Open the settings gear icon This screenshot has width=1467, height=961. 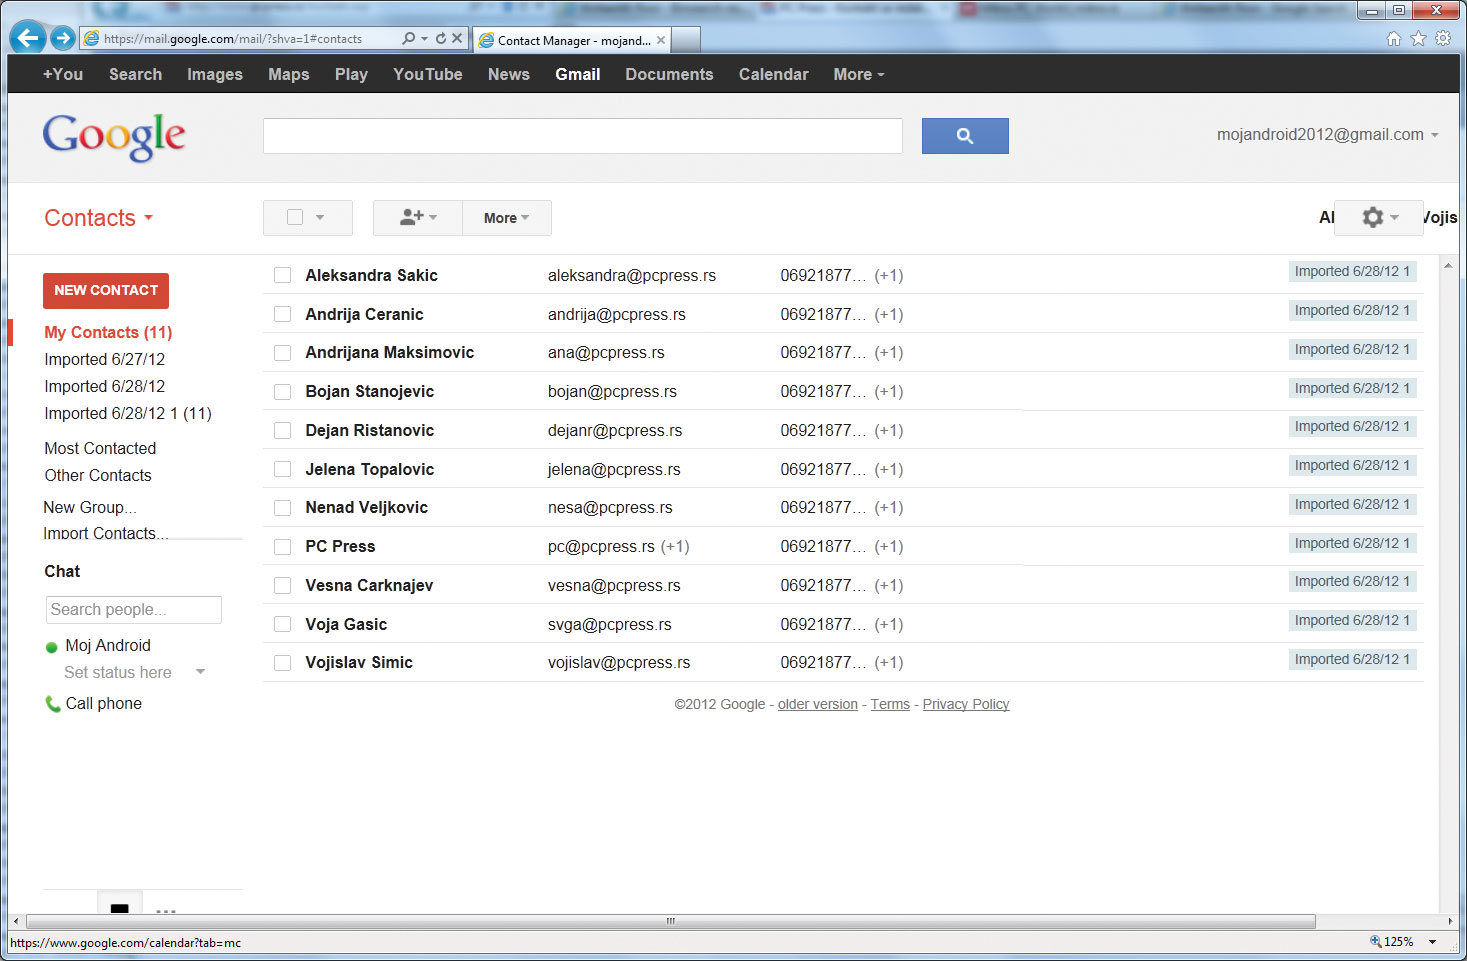pos(1380,217)
